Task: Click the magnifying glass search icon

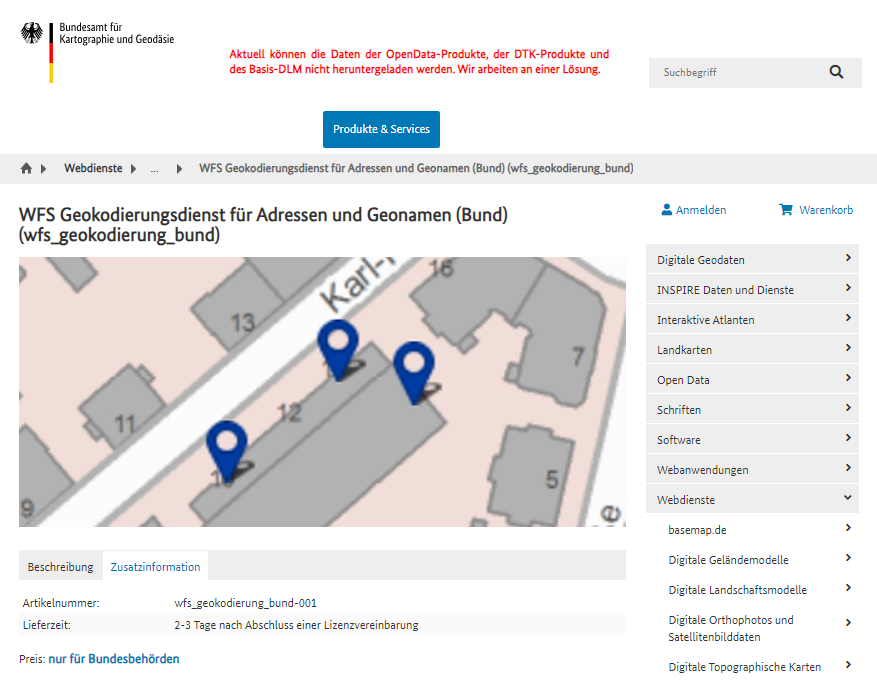Action: click(836, 72)
